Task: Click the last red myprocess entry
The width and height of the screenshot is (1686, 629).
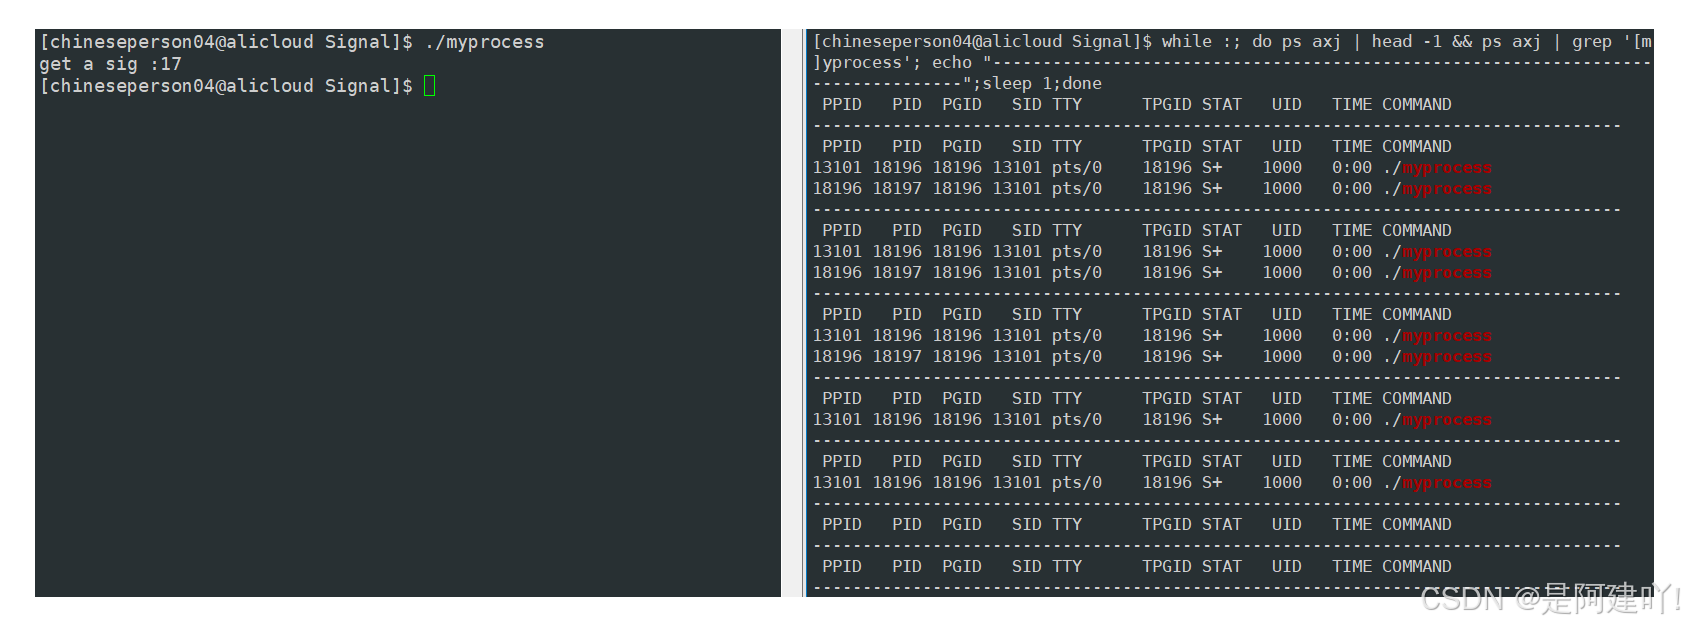Action: pos(1446,483)
